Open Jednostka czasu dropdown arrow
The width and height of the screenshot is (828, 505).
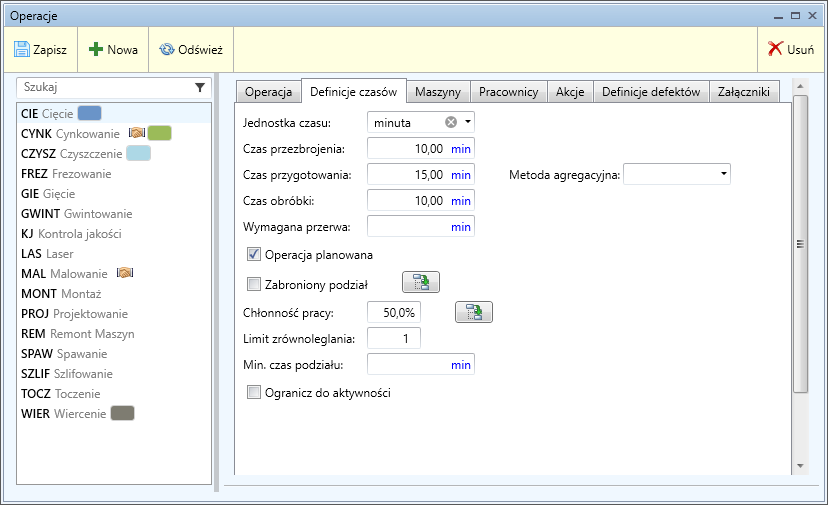point(467,122)
